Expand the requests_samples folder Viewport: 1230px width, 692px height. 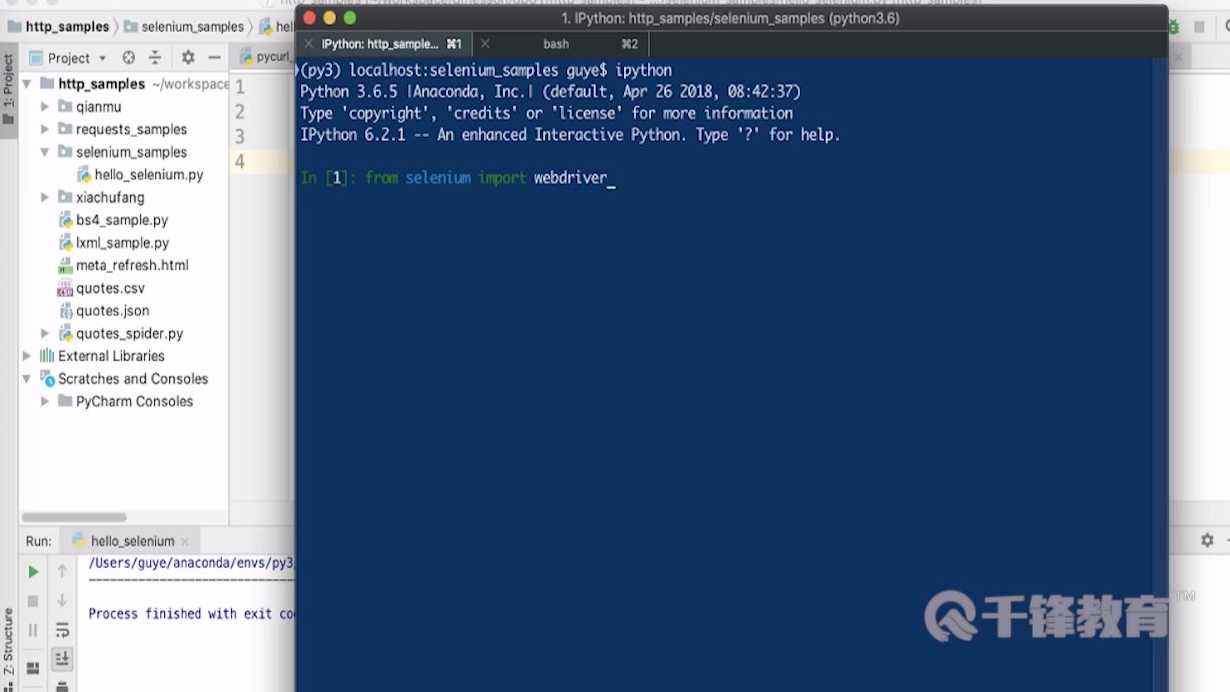[45, 130]
